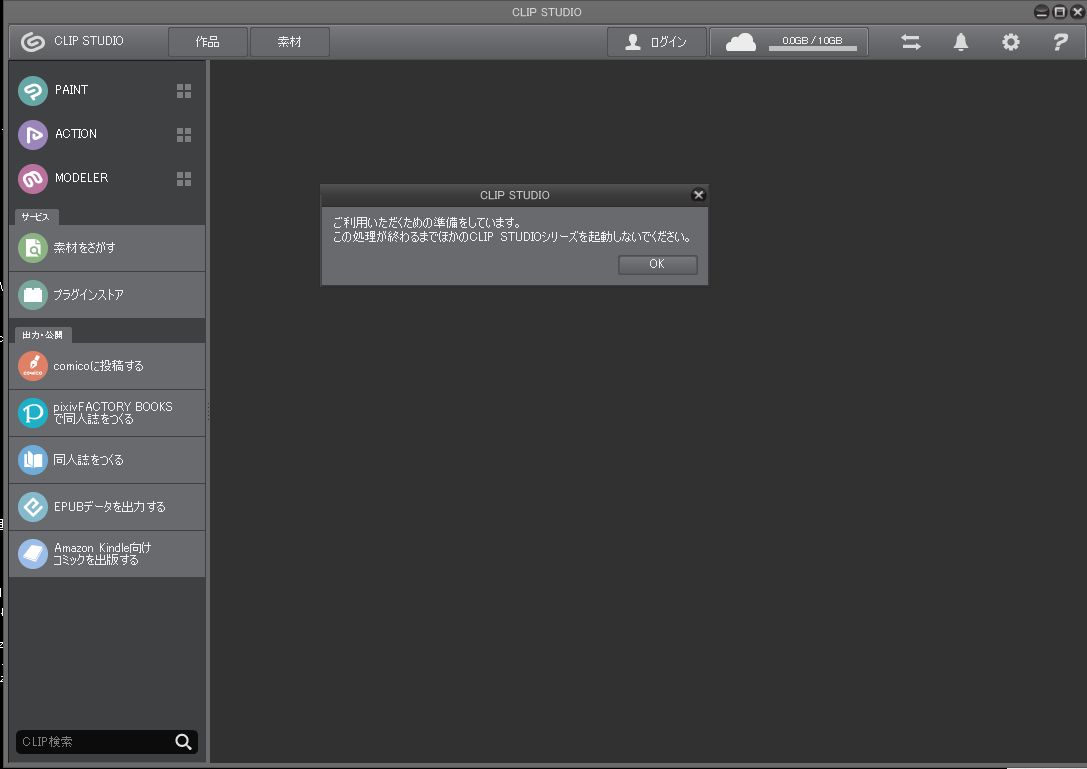1087x769 pixels.
Task: Select 同人誌をつくる option
Action: 107,460
